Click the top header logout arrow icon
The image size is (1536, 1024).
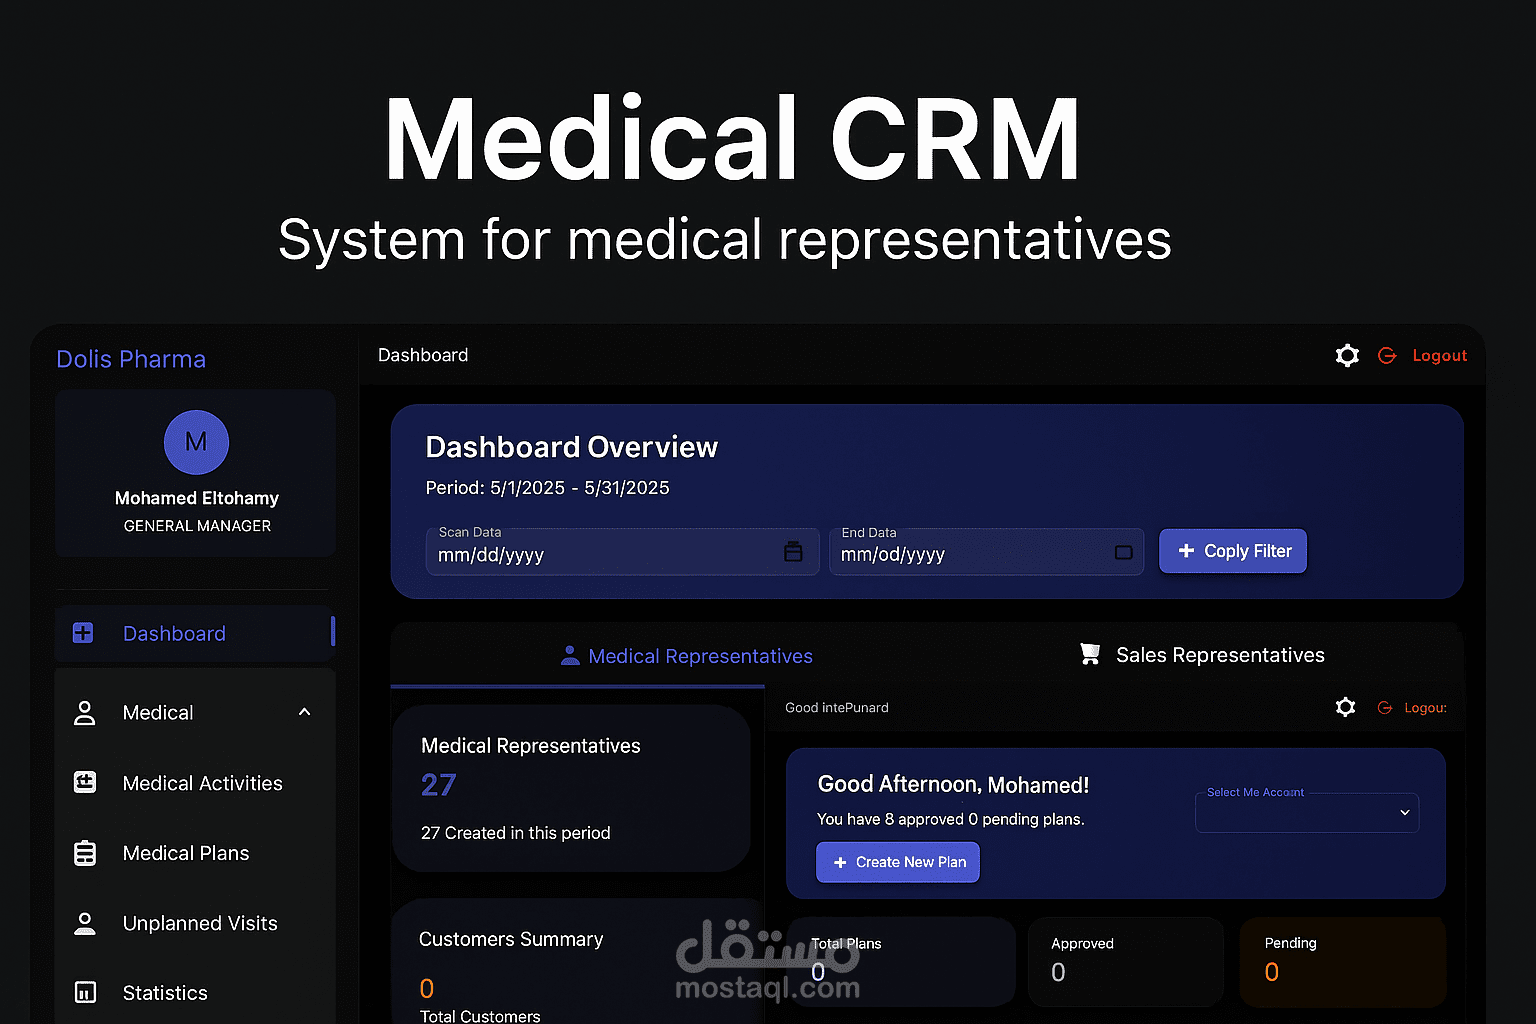tap(1387, 355)
